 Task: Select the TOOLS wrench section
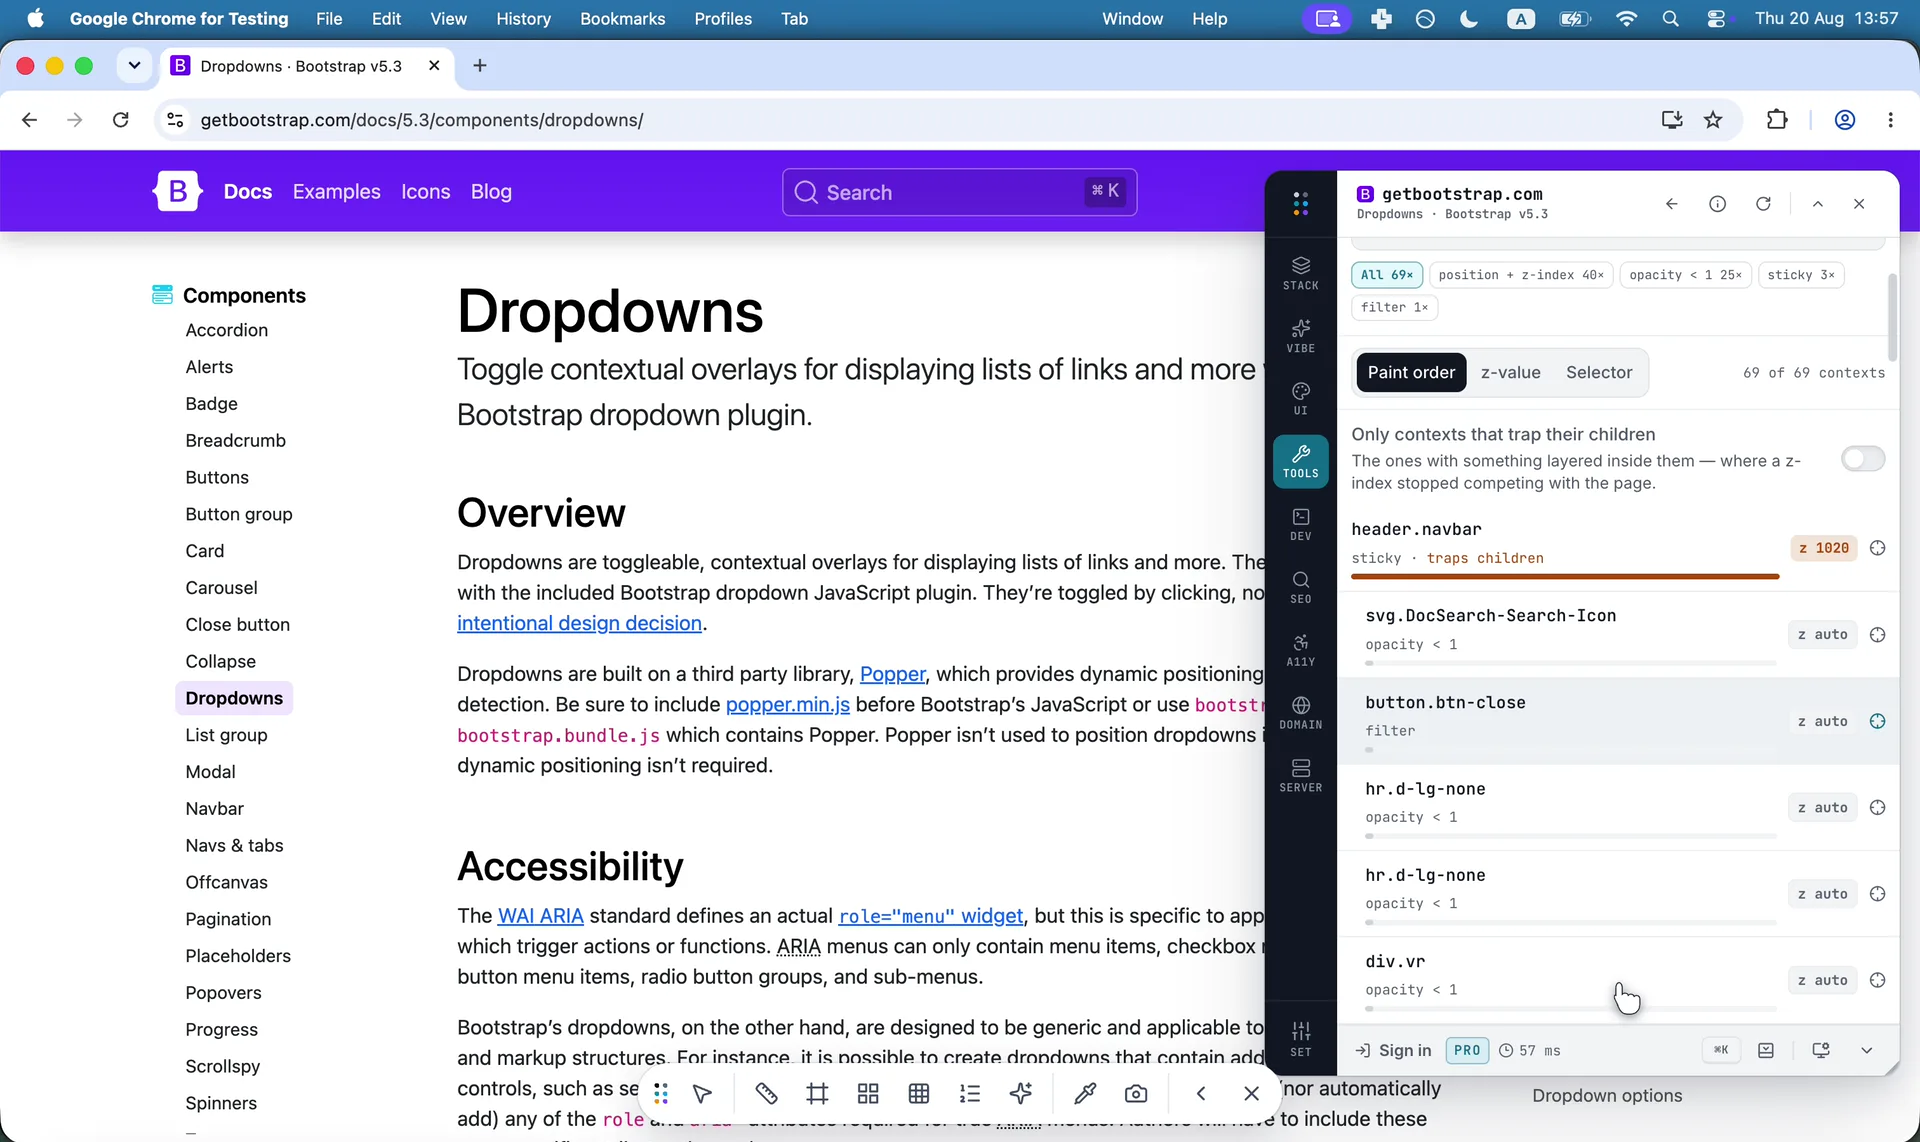(x=1300, y=461)
